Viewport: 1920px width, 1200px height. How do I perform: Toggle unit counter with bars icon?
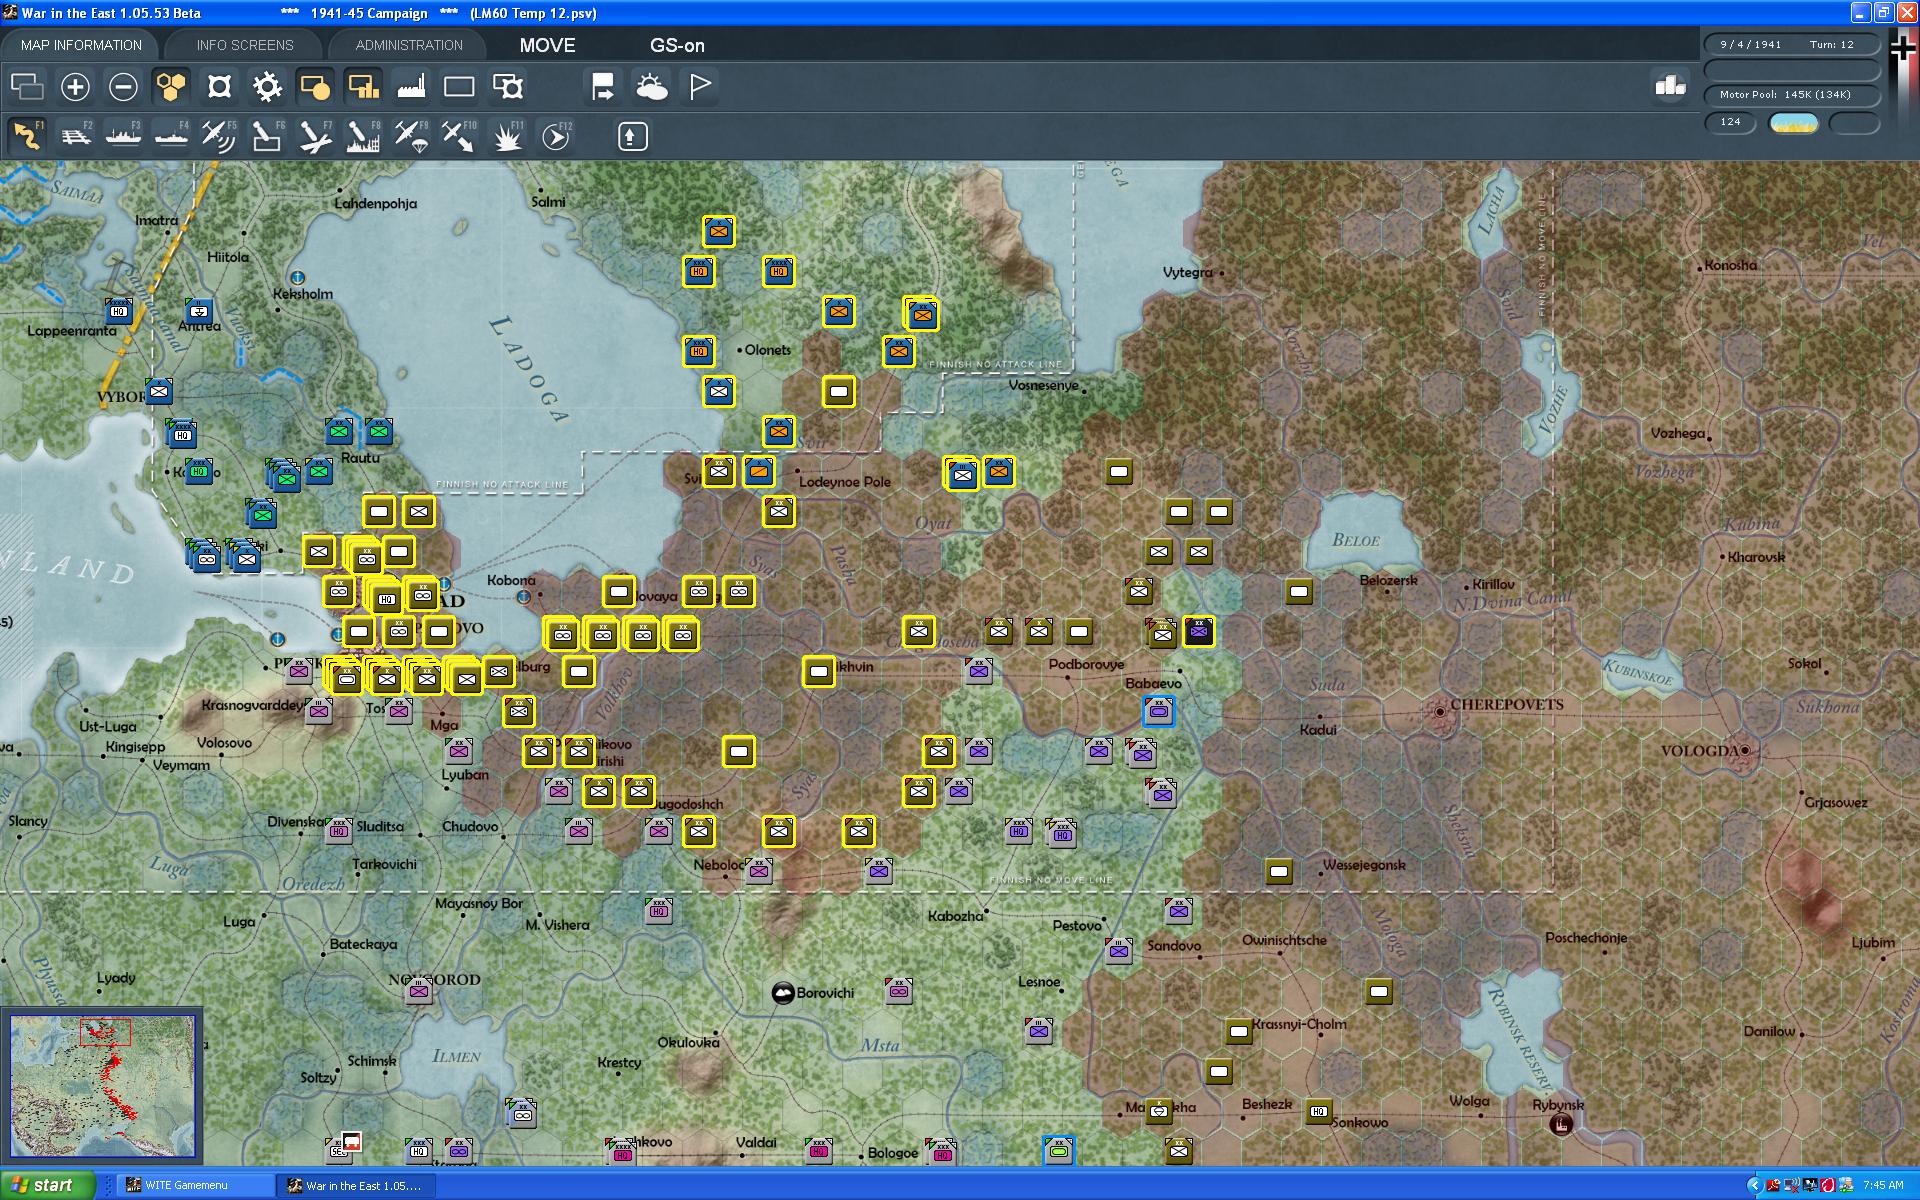point(363,87)
